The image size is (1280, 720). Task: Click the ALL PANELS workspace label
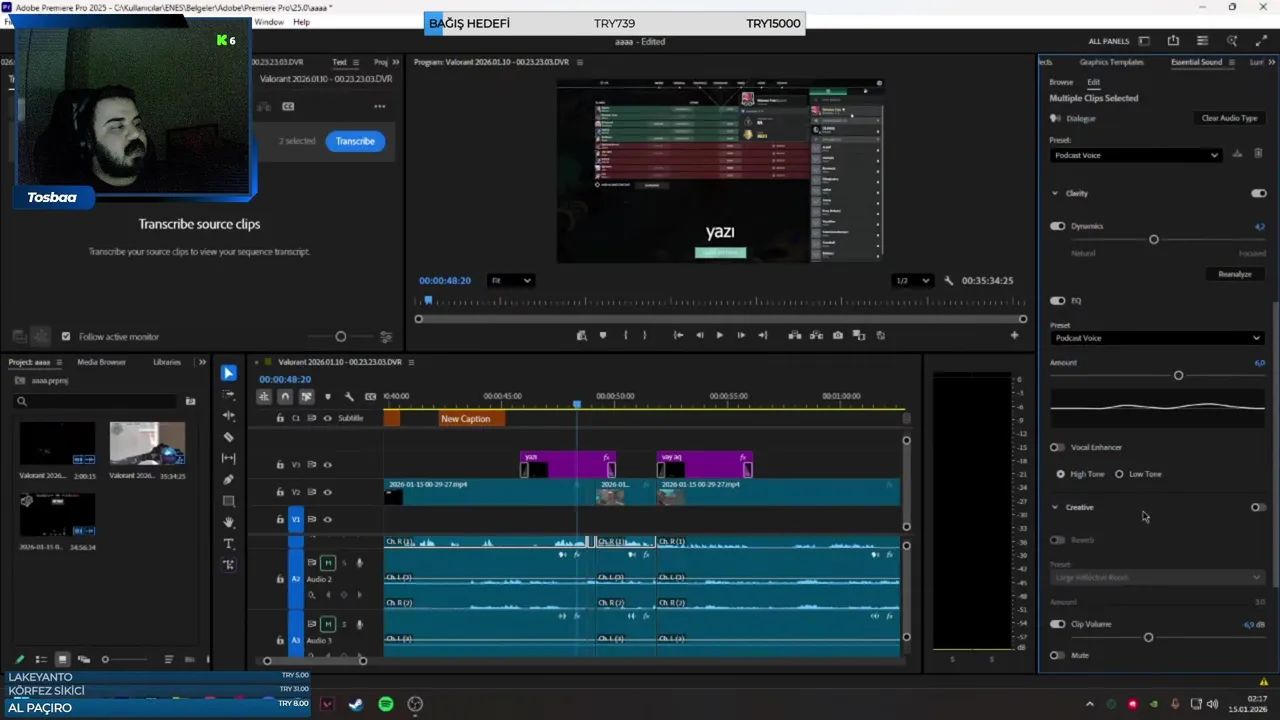coord(1109,41)
